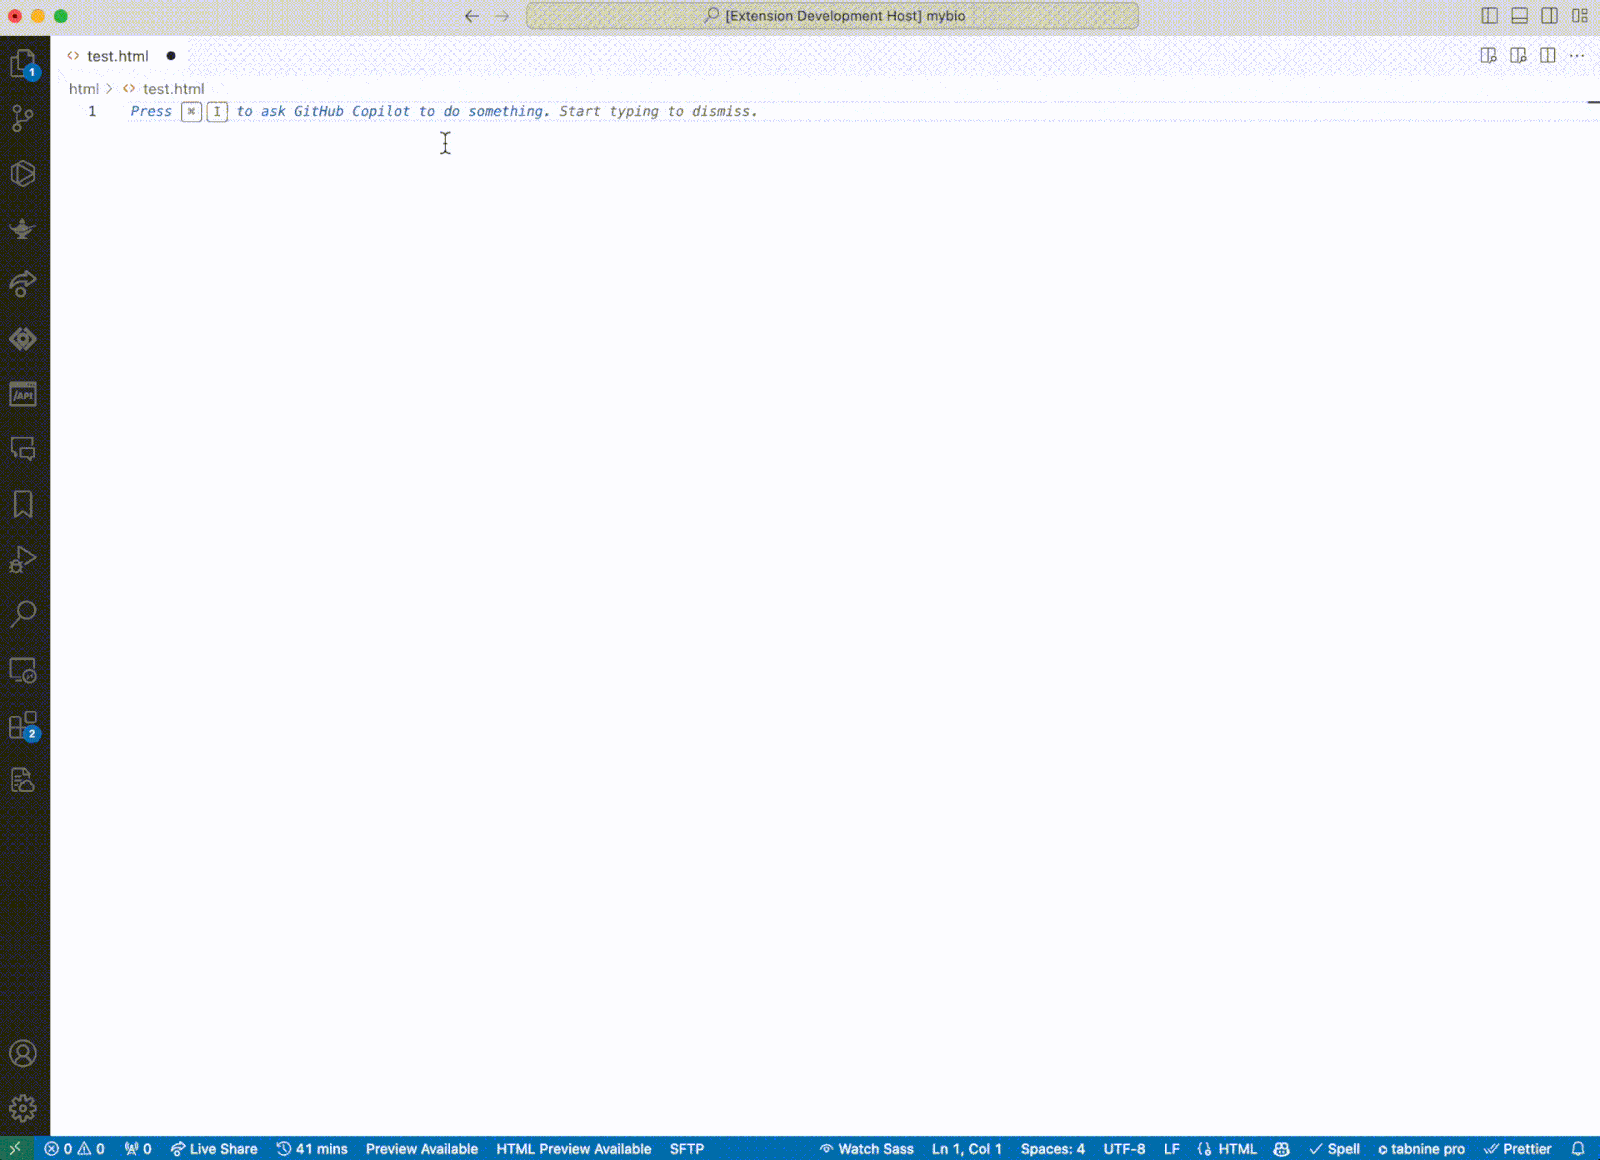
Task: Toggle the Spell checker status item
Action: [x=1335, y=1148]
